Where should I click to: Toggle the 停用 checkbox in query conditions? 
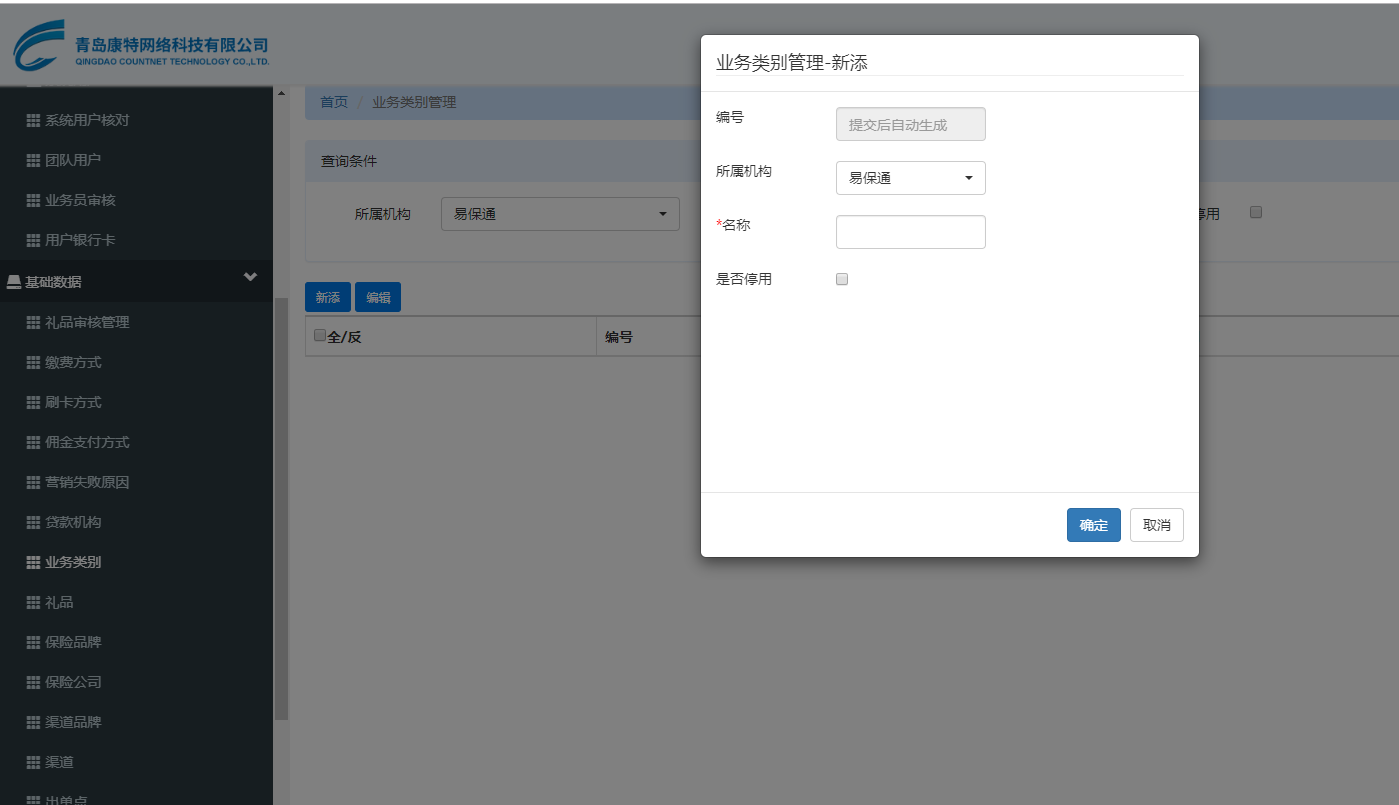[x=1256, y=212]
